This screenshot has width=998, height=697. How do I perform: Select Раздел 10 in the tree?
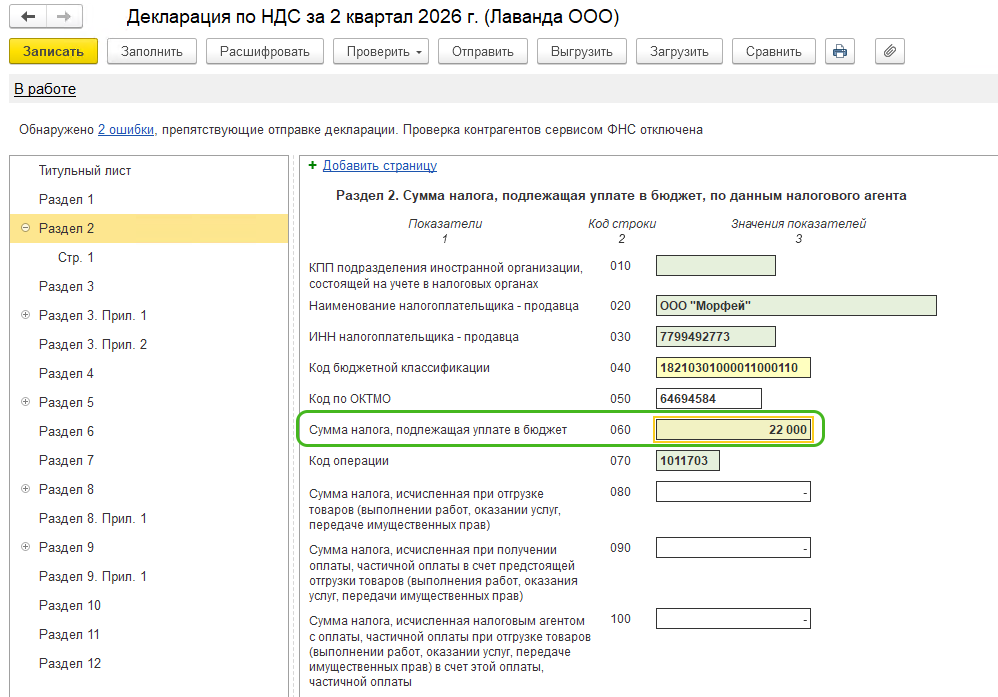70,605
